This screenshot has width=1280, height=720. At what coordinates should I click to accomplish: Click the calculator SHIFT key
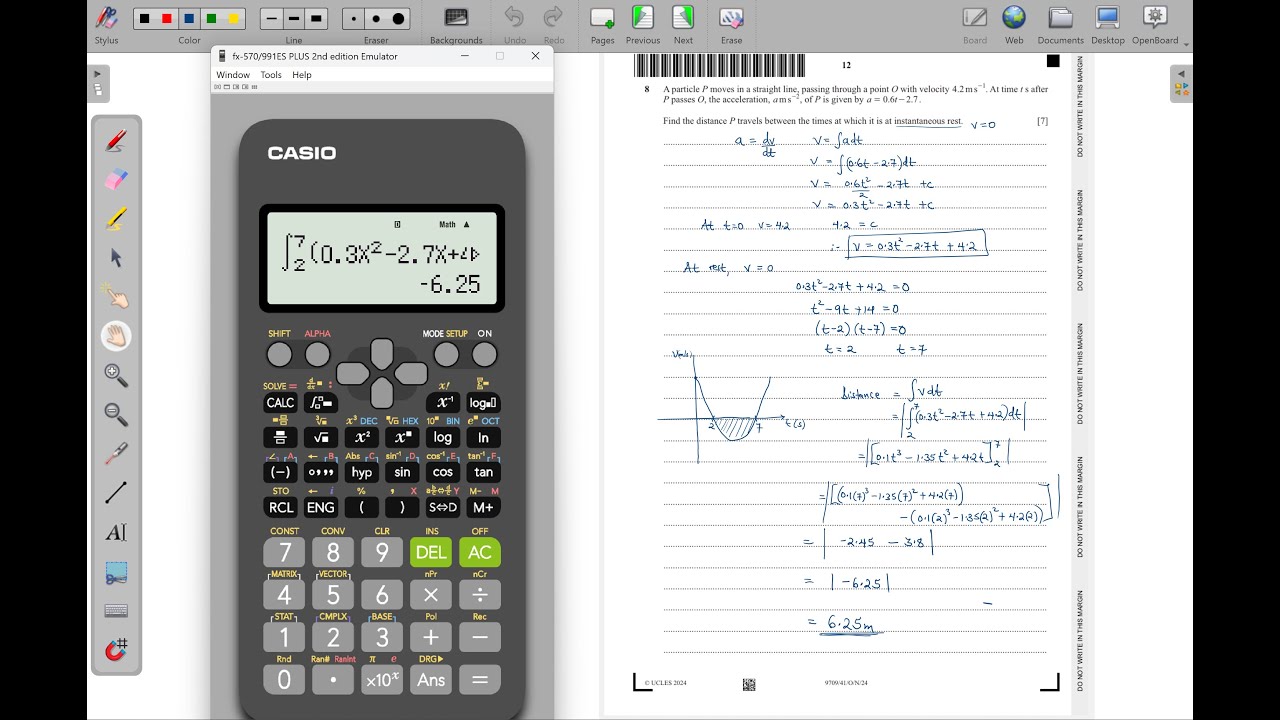click(279, 354)
